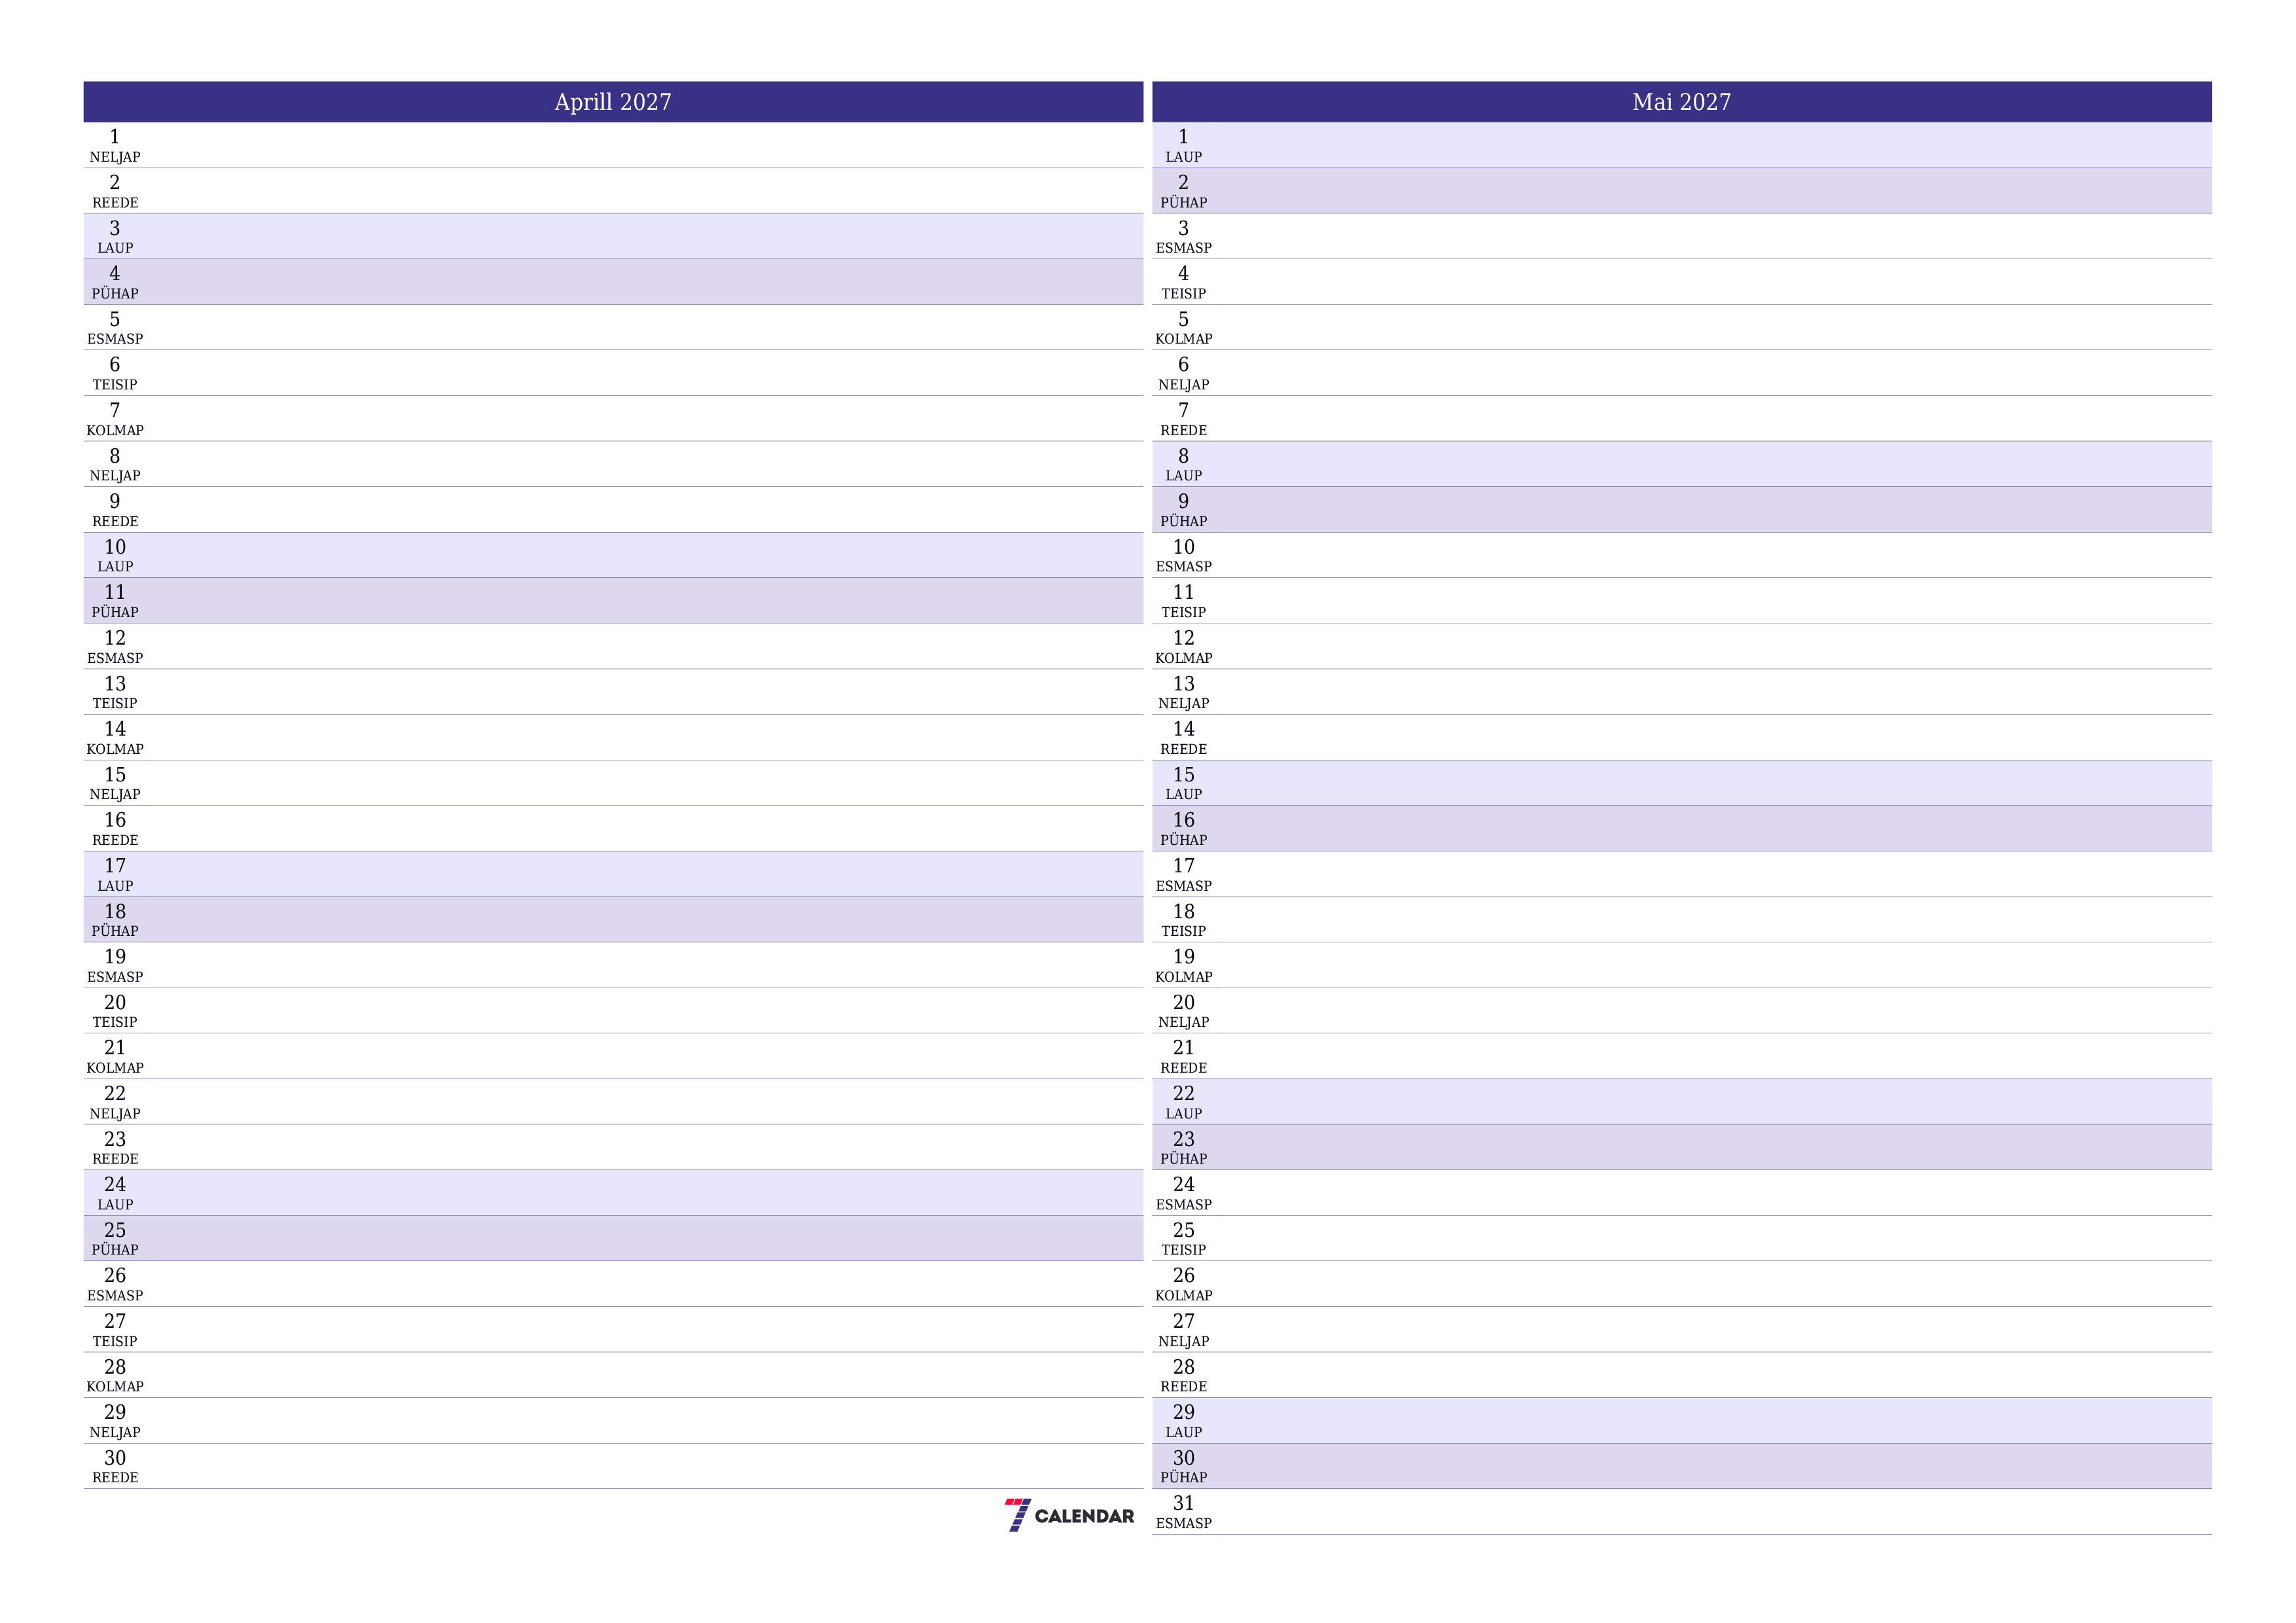The height and width of the screenshot is (1623, 2296).
Task: Select May 8 LAUP row
Action: point(1682,464)
